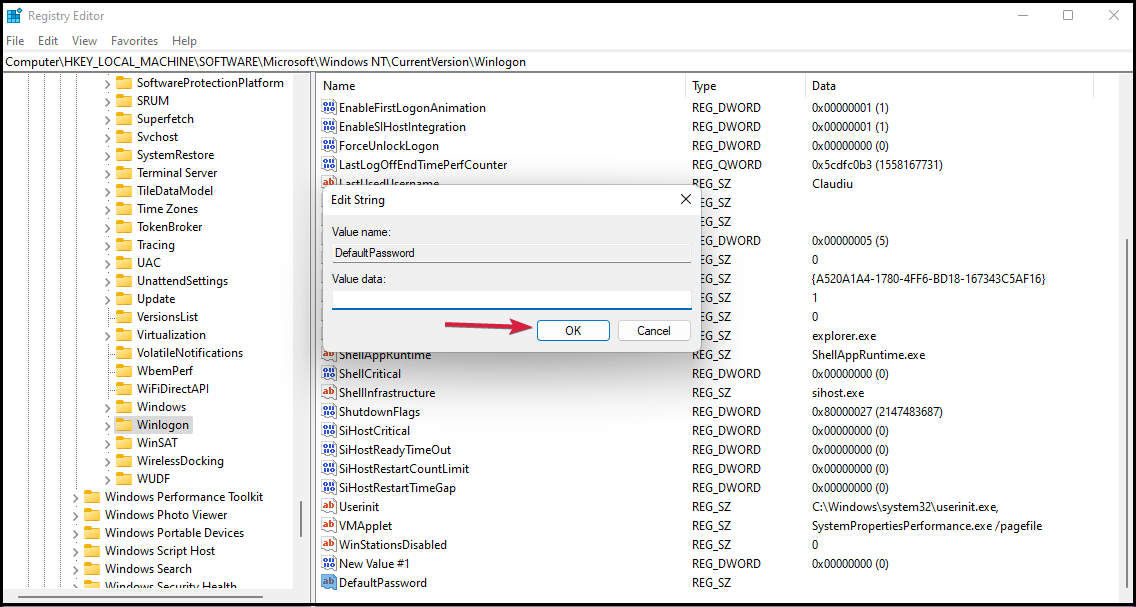
Task: Select the SystemRestore key in tree
Action: 175,155
